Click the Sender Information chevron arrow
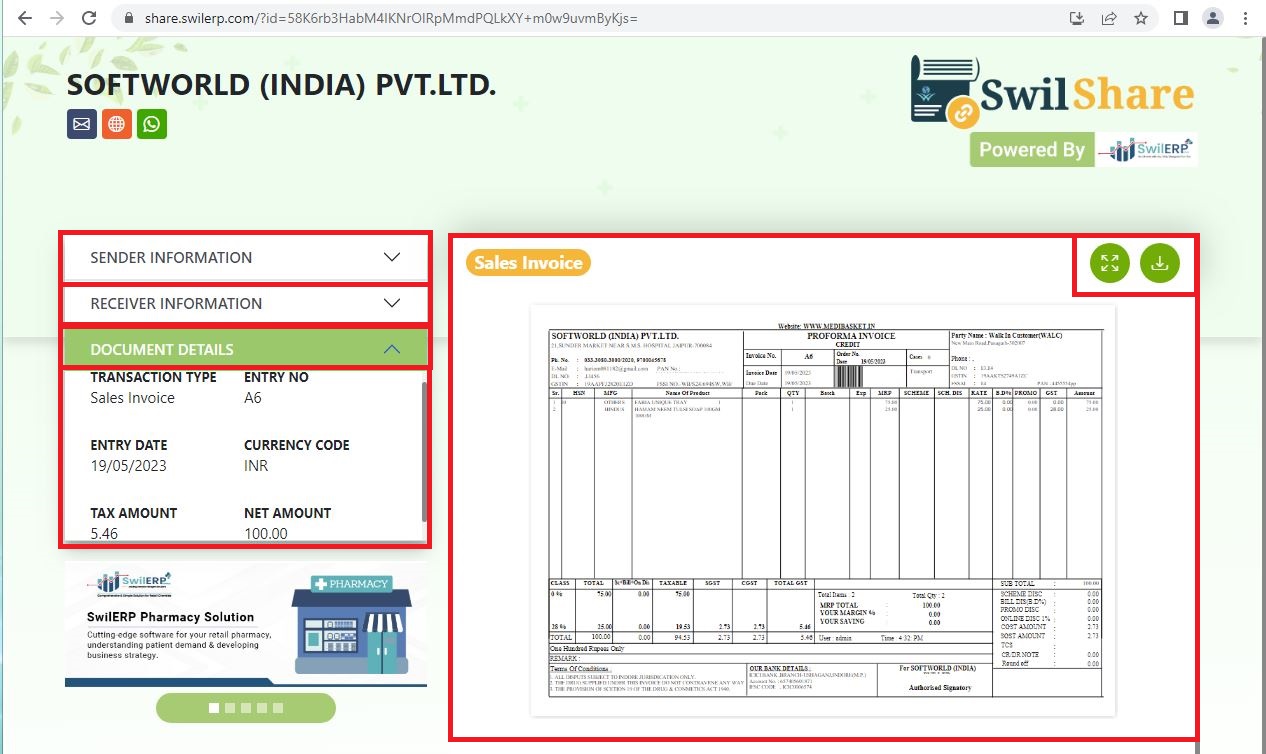Screen dimensions: 1266x754 point(392,258)
